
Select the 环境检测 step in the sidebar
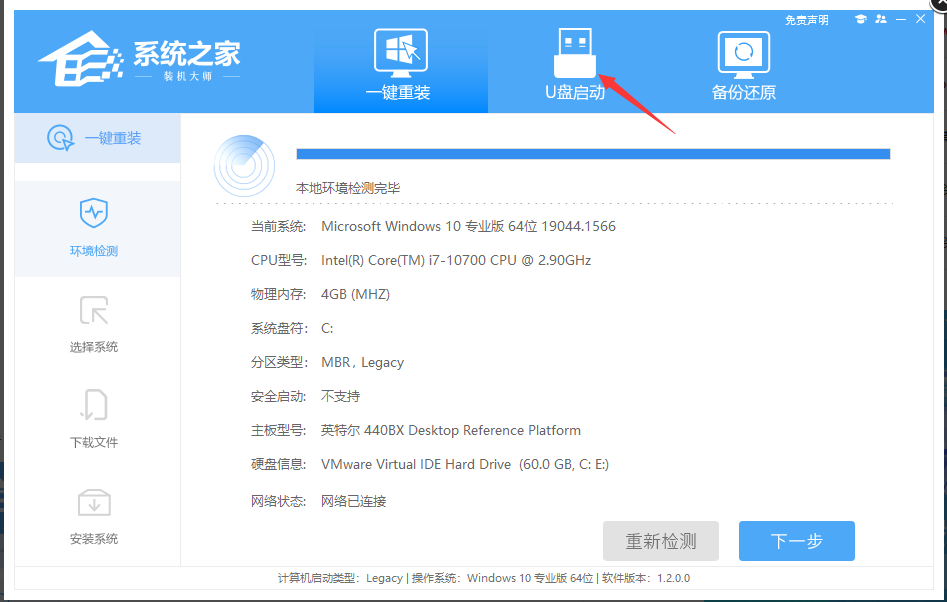97,229
